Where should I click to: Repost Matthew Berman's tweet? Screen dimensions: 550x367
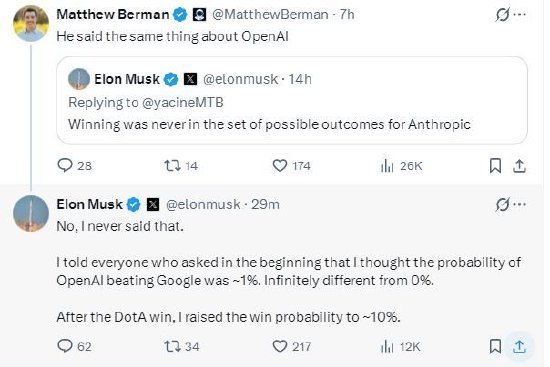click(181, 166)
